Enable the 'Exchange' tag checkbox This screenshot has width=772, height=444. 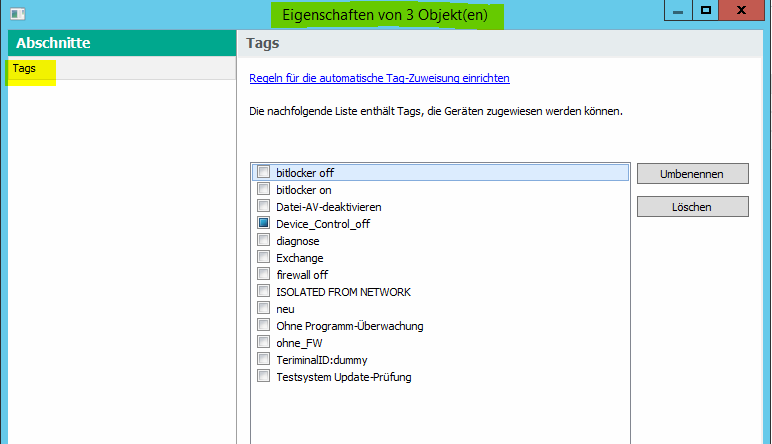pos(264,258)
